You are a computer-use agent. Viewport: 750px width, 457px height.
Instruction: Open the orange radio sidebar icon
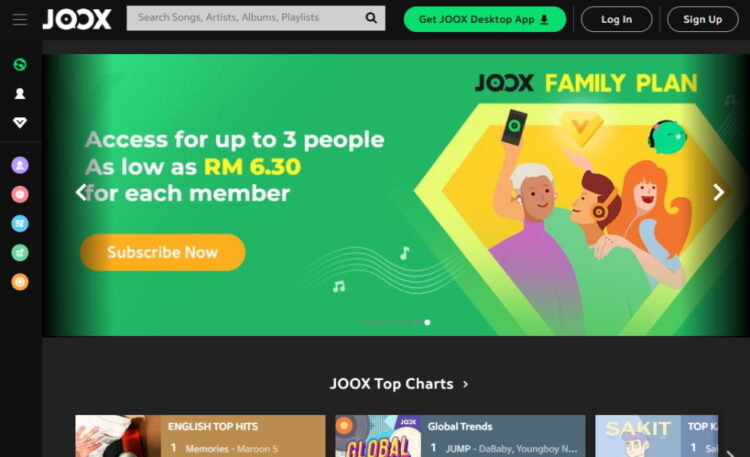tap(20, 282)
